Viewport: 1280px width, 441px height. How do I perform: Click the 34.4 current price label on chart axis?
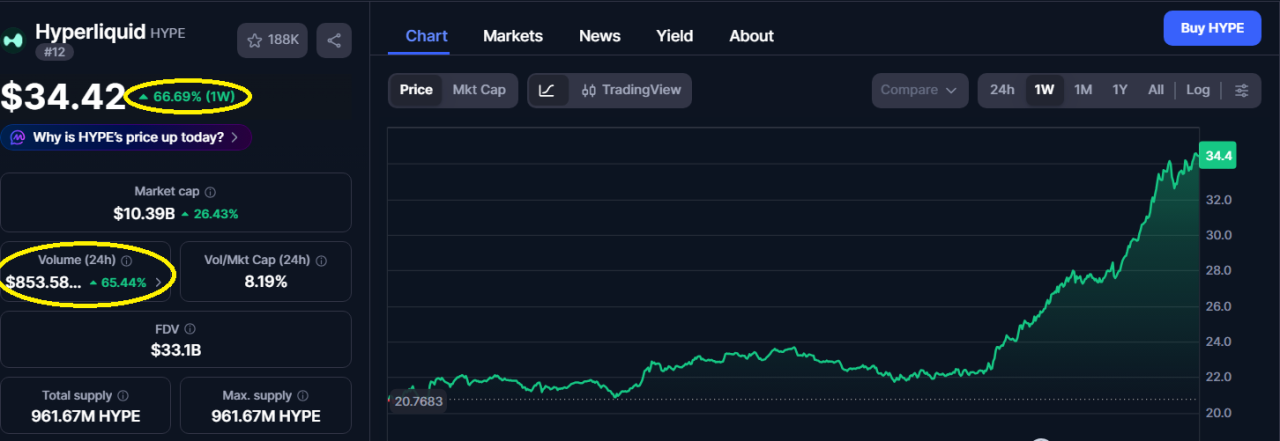coord(1218,156)
